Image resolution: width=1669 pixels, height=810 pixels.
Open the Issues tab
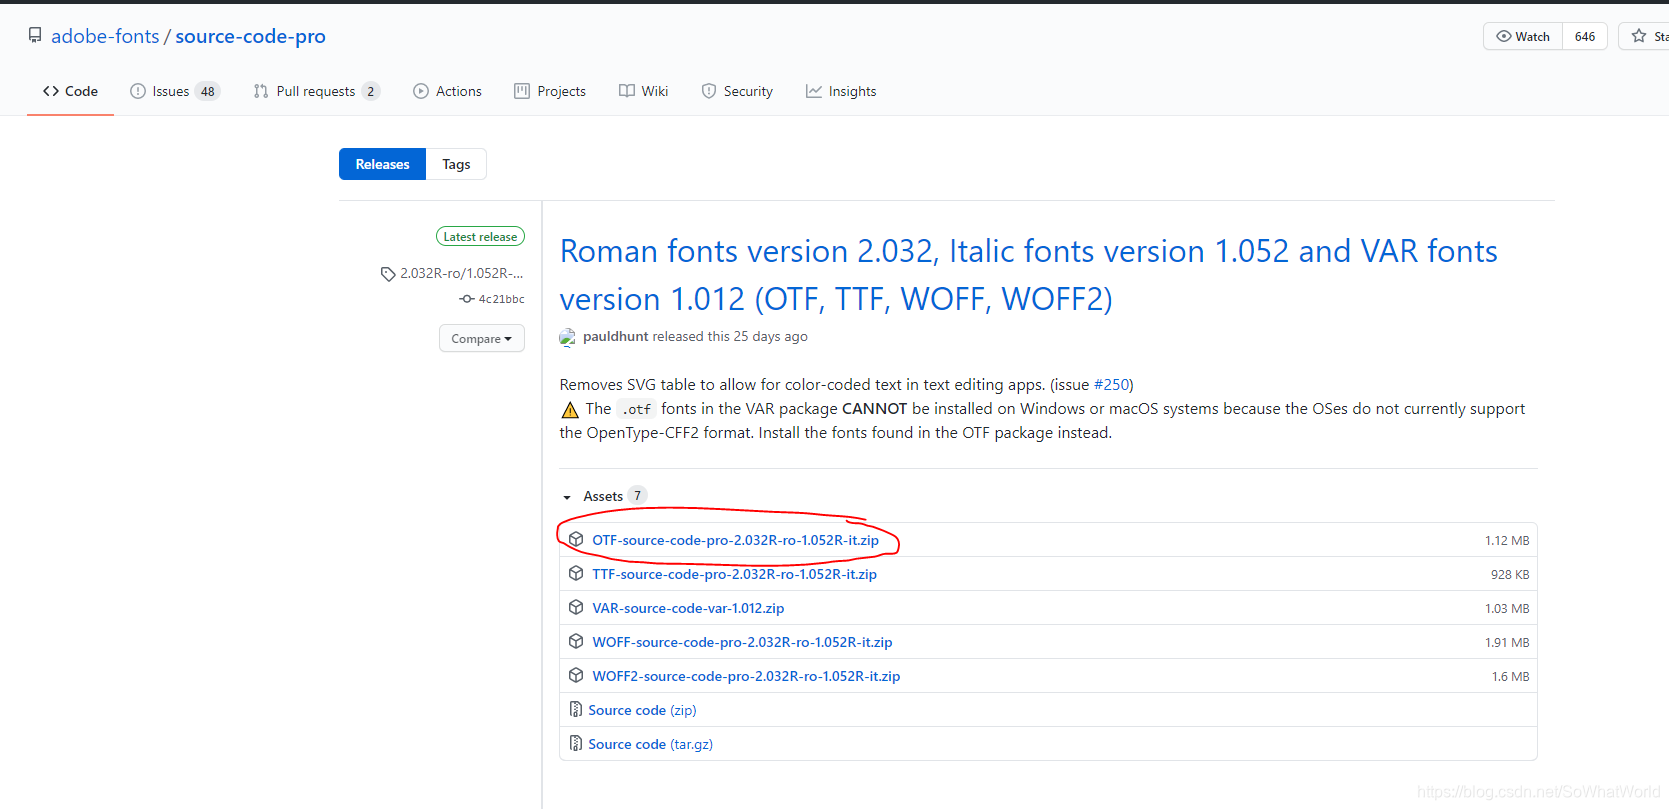click(x=175, y=91)
